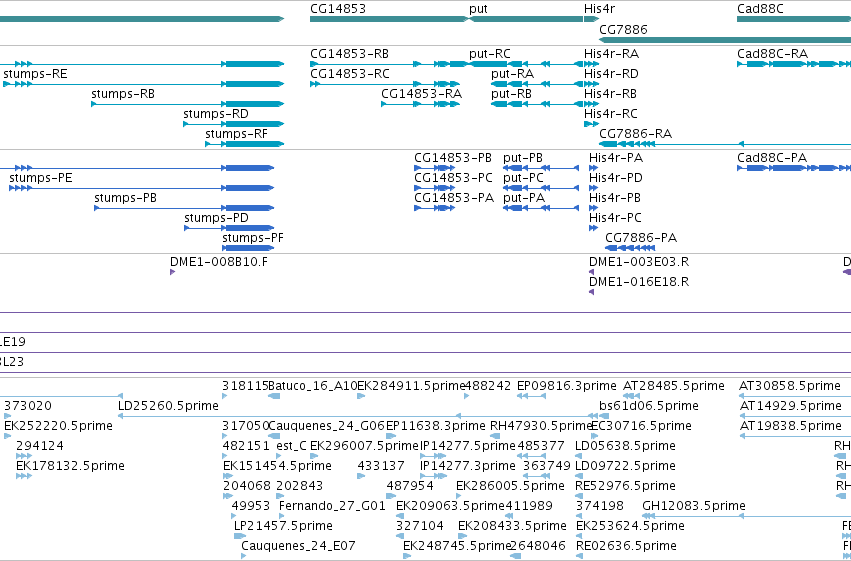
Task: Select EST bs61d06.5prime
Action: coord(602,416)
